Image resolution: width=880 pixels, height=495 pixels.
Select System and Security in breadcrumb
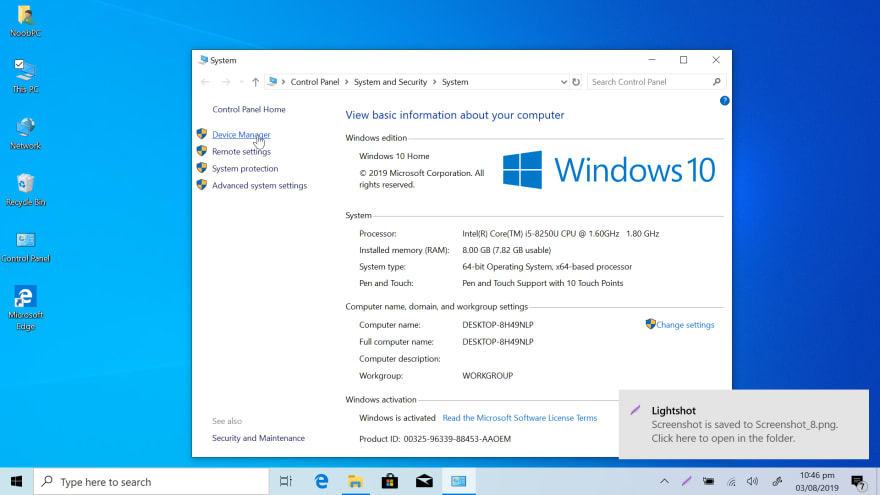(x=391, y=82)
